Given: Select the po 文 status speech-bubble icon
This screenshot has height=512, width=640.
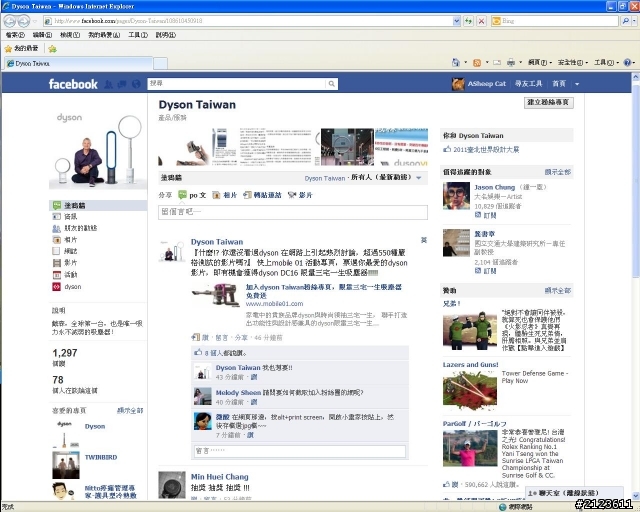Looking at the screenshot, I should pos(182,195).
